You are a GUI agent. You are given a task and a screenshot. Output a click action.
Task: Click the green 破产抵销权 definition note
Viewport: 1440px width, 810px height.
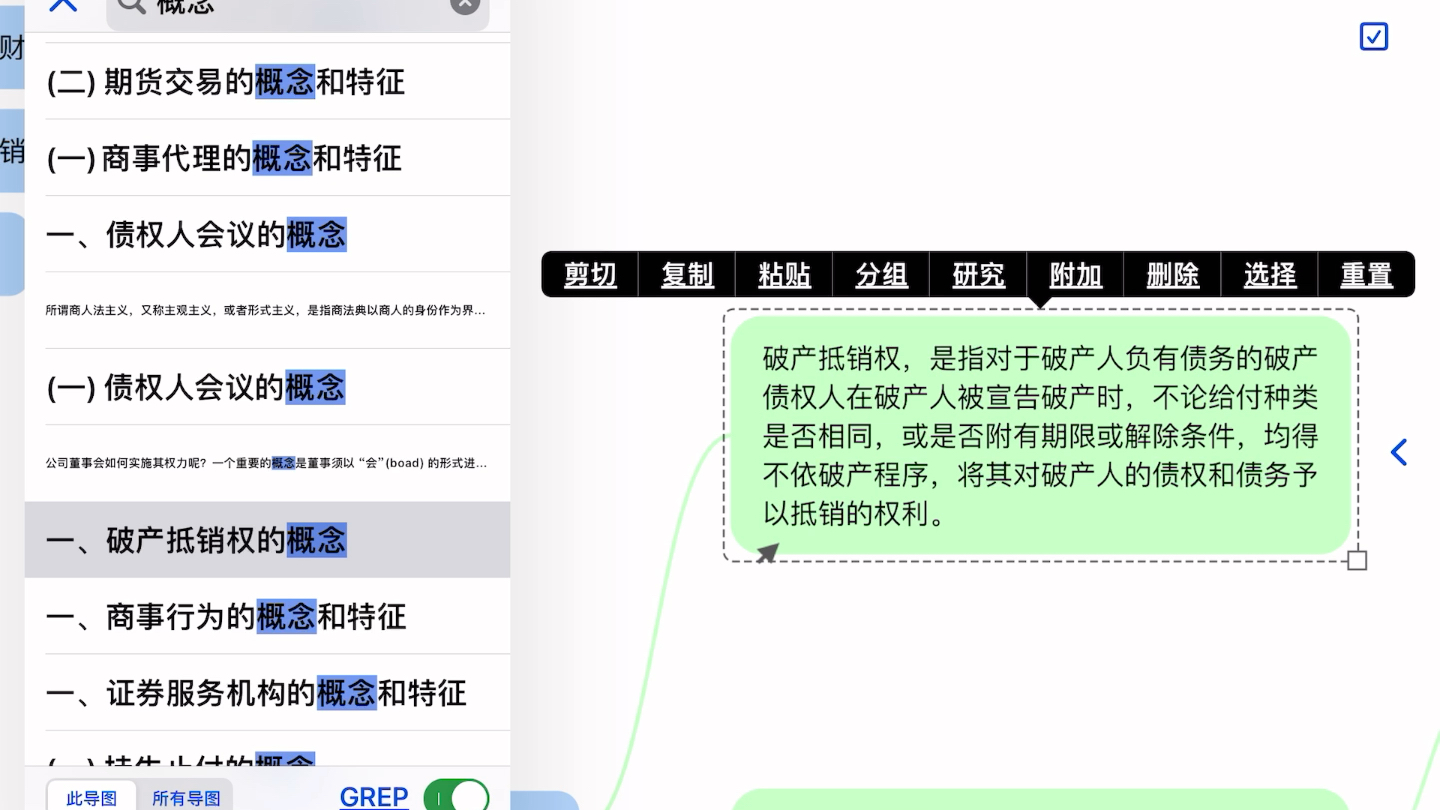coord(1040,435)
